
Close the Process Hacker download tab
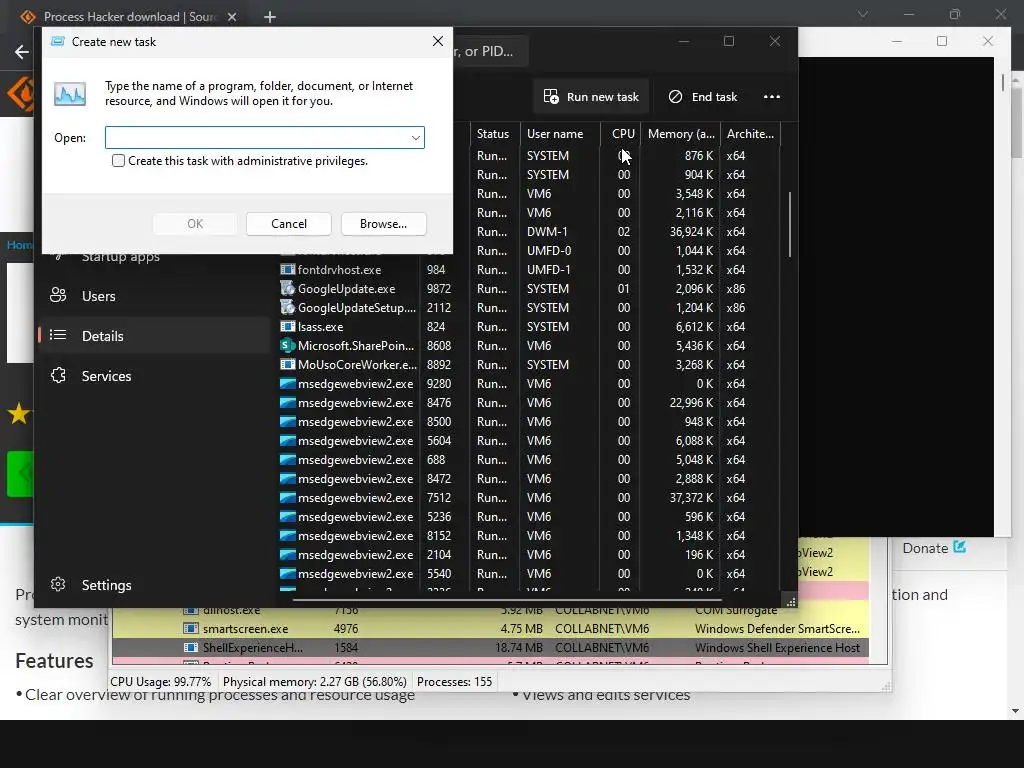[x=232, y=17]
